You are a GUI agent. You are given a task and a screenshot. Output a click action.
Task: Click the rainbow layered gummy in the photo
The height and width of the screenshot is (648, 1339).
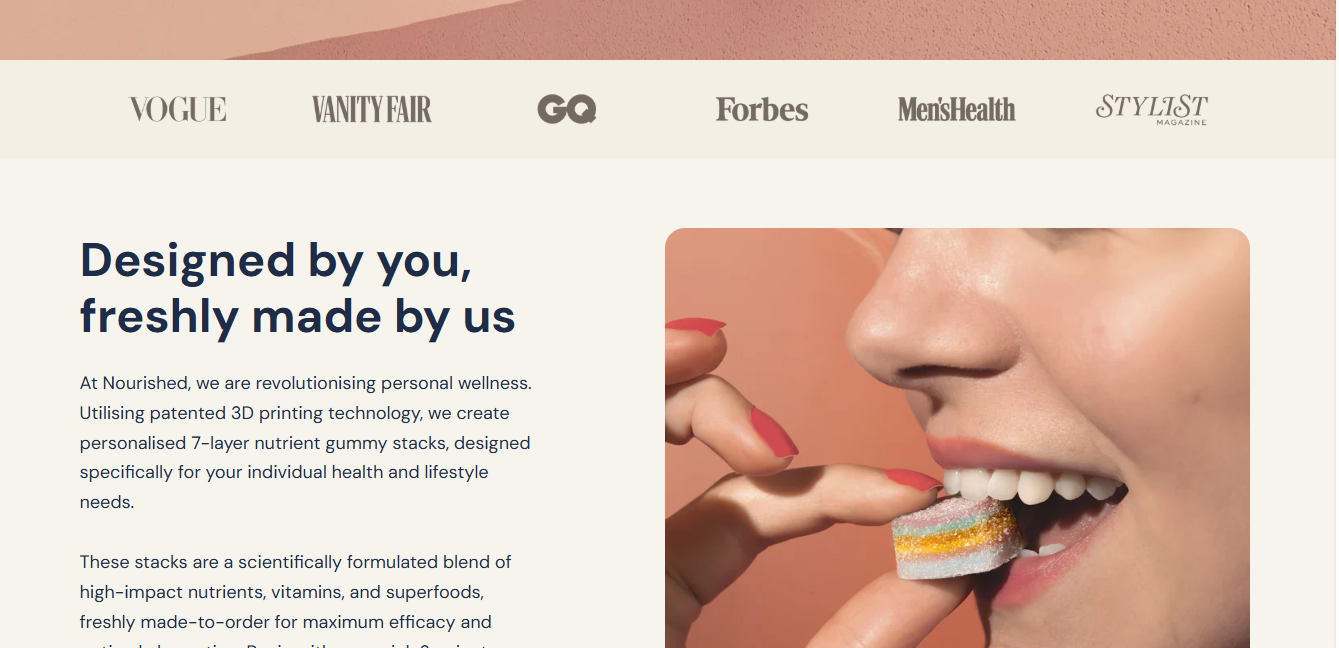coord(957,540)
